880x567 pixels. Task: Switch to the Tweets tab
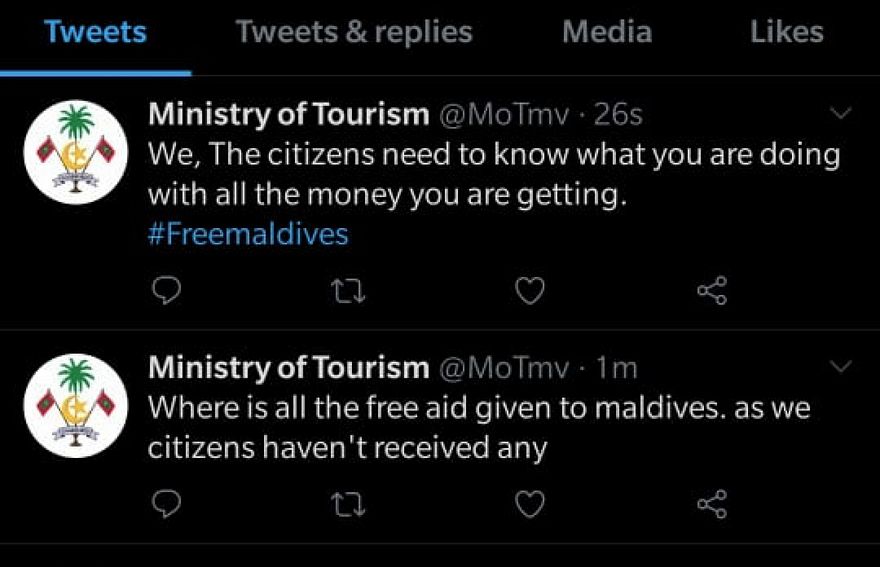click(95, 33)
